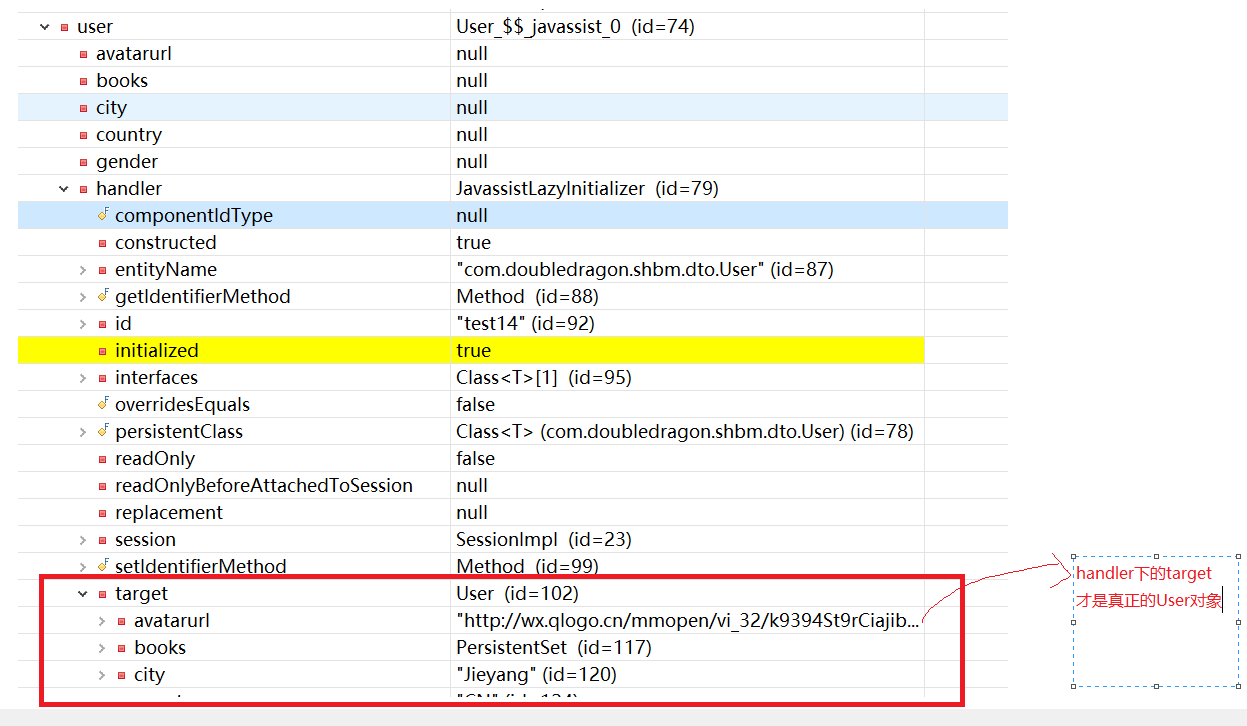Viewport: 1247px width, 726px height.
Task: Click the final-field icon beside getIdentifierMethod
Action: point(103,296)
